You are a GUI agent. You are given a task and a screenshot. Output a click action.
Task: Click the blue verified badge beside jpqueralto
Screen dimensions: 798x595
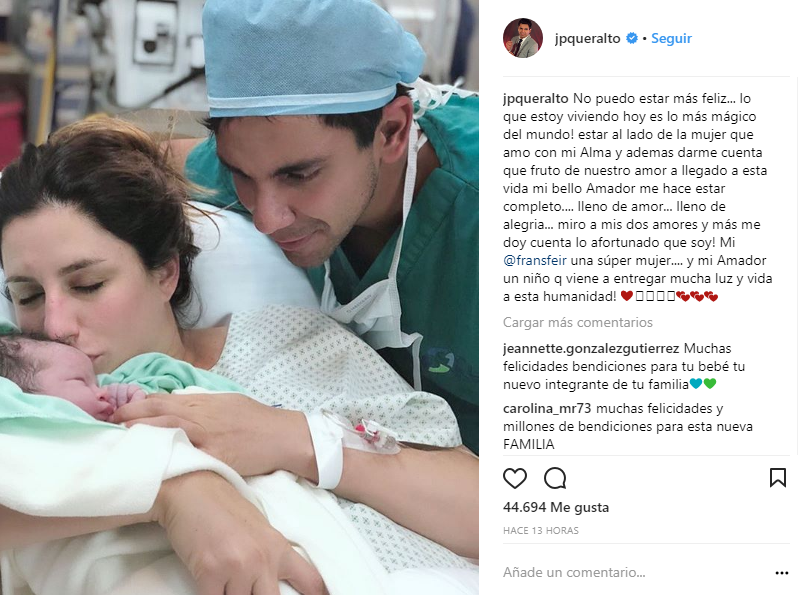(632, 38)
